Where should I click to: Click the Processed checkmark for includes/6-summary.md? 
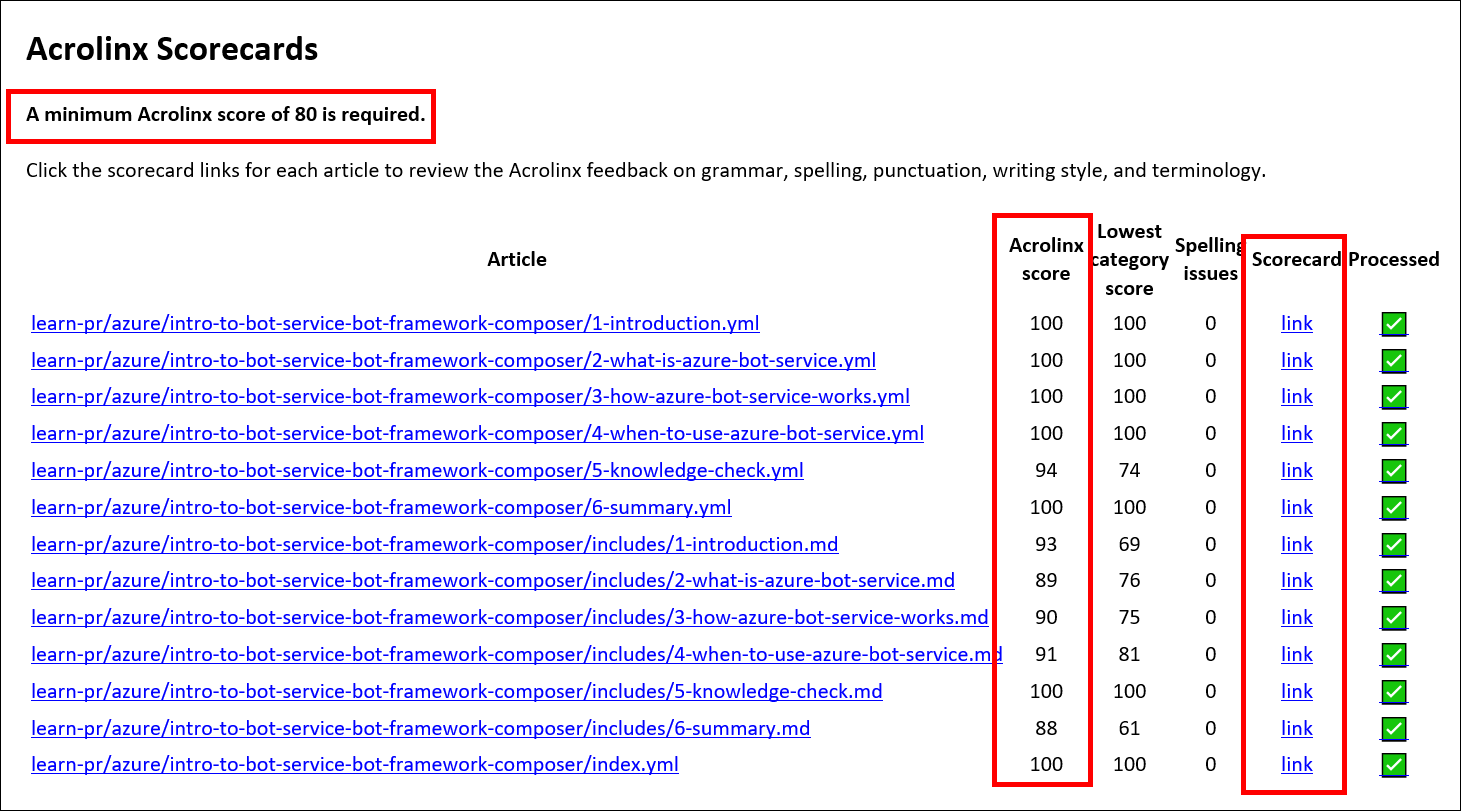(x=1394, y=729)
